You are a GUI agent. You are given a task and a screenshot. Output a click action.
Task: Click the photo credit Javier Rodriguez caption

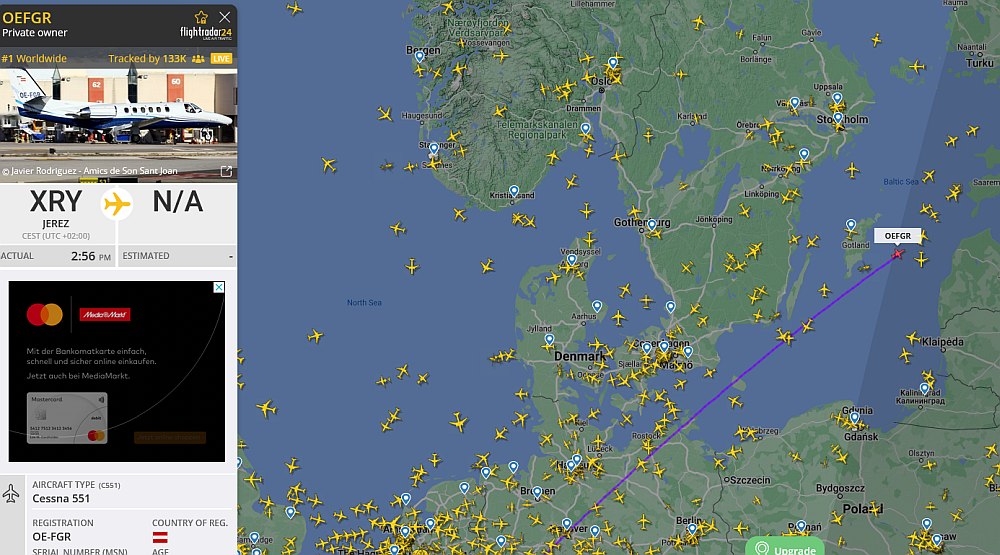pyautogui.click(x=90, y=171)
